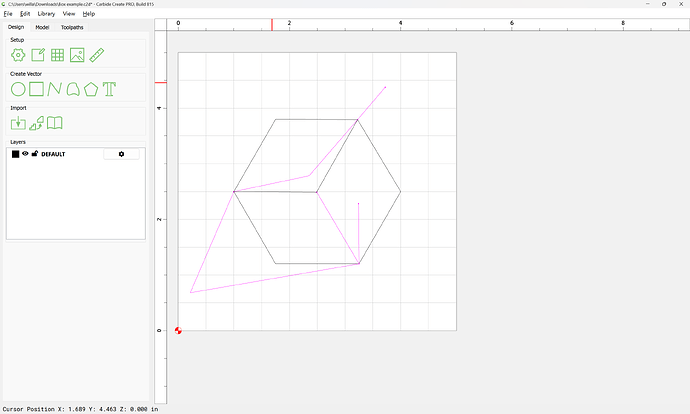Close the Carbide Create window
Image resolution: width=690 pixels, height=414 pixels.
coord(681,4)
